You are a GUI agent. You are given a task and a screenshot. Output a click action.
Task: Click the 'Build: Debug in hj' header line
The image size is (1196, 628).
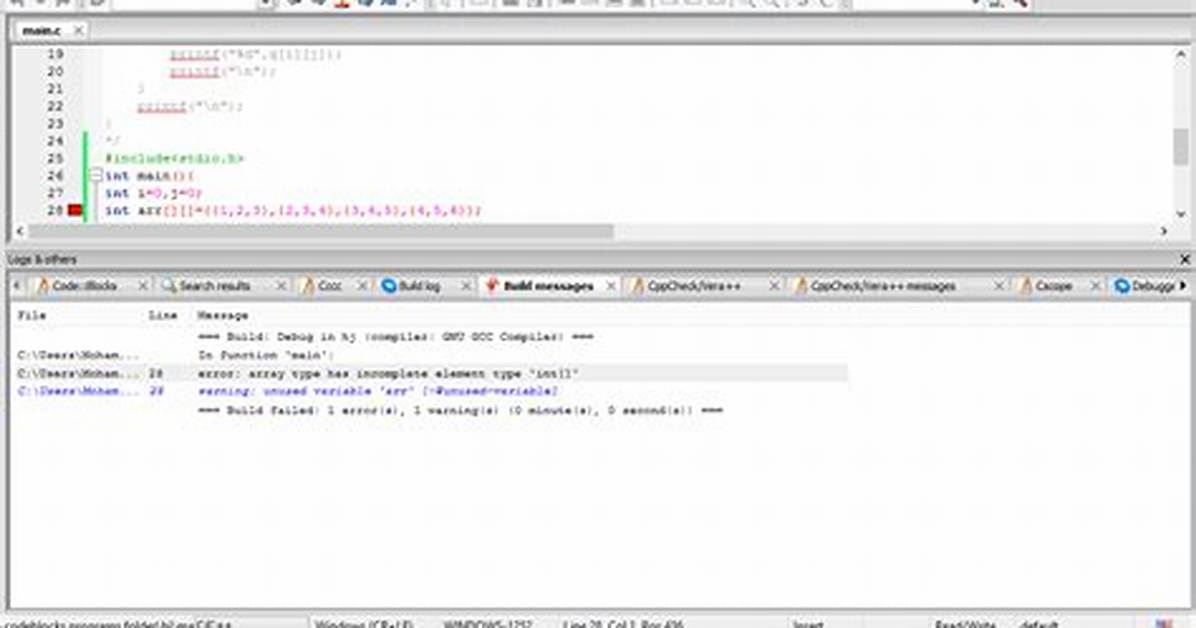pos(395,337)
